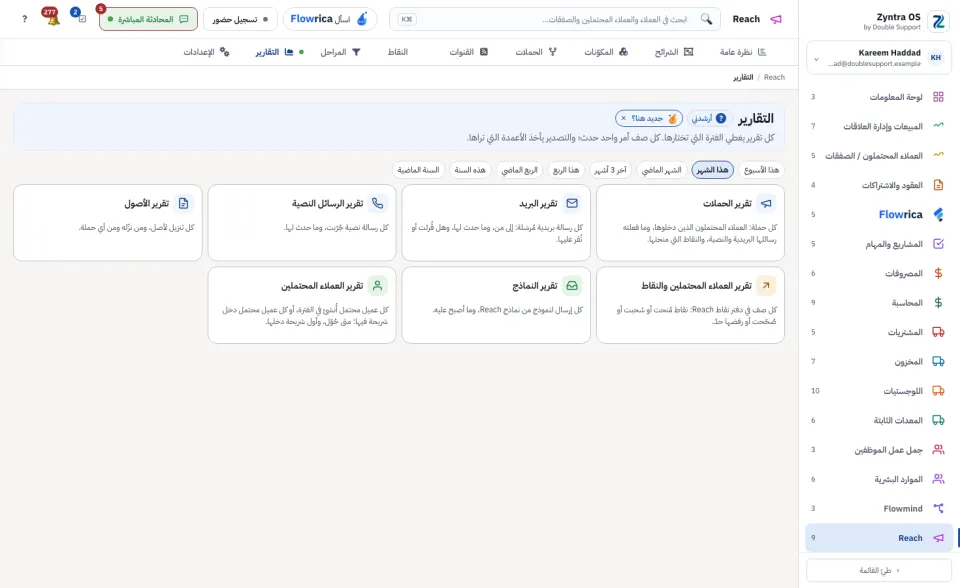Screen dimensions: 960x588
Task: Click the Reach breadcrumb link
Action: click(774, 77)
